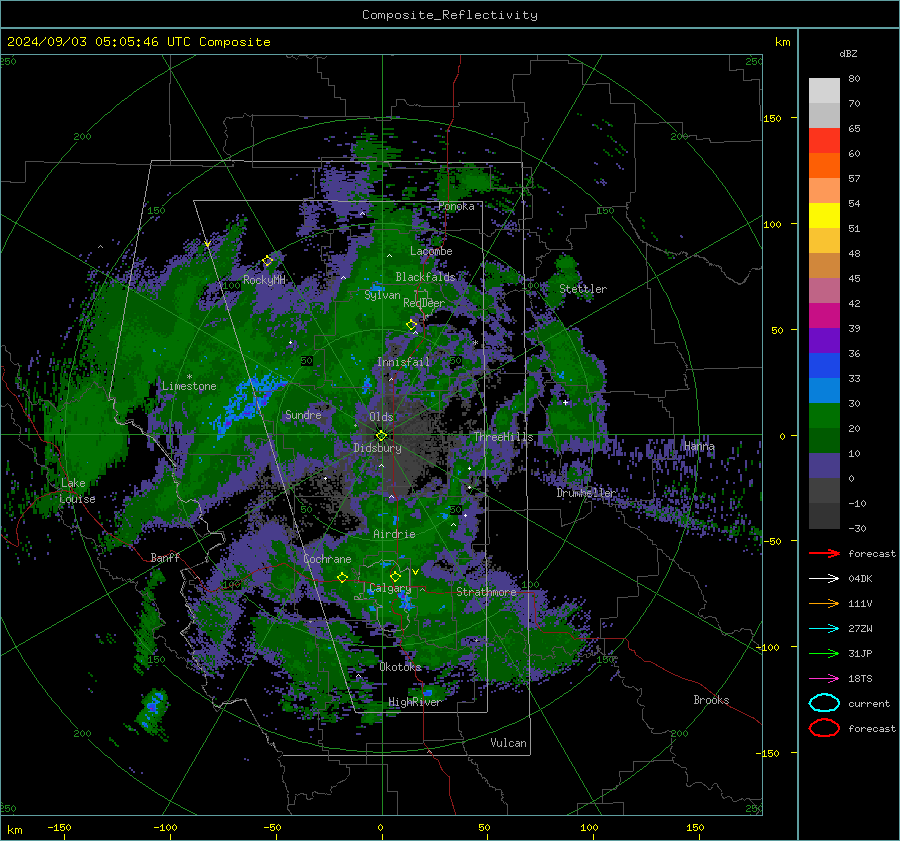Click the Strathmore city label
The height and width of the screenshot is (841, 900).
point(486,592)
